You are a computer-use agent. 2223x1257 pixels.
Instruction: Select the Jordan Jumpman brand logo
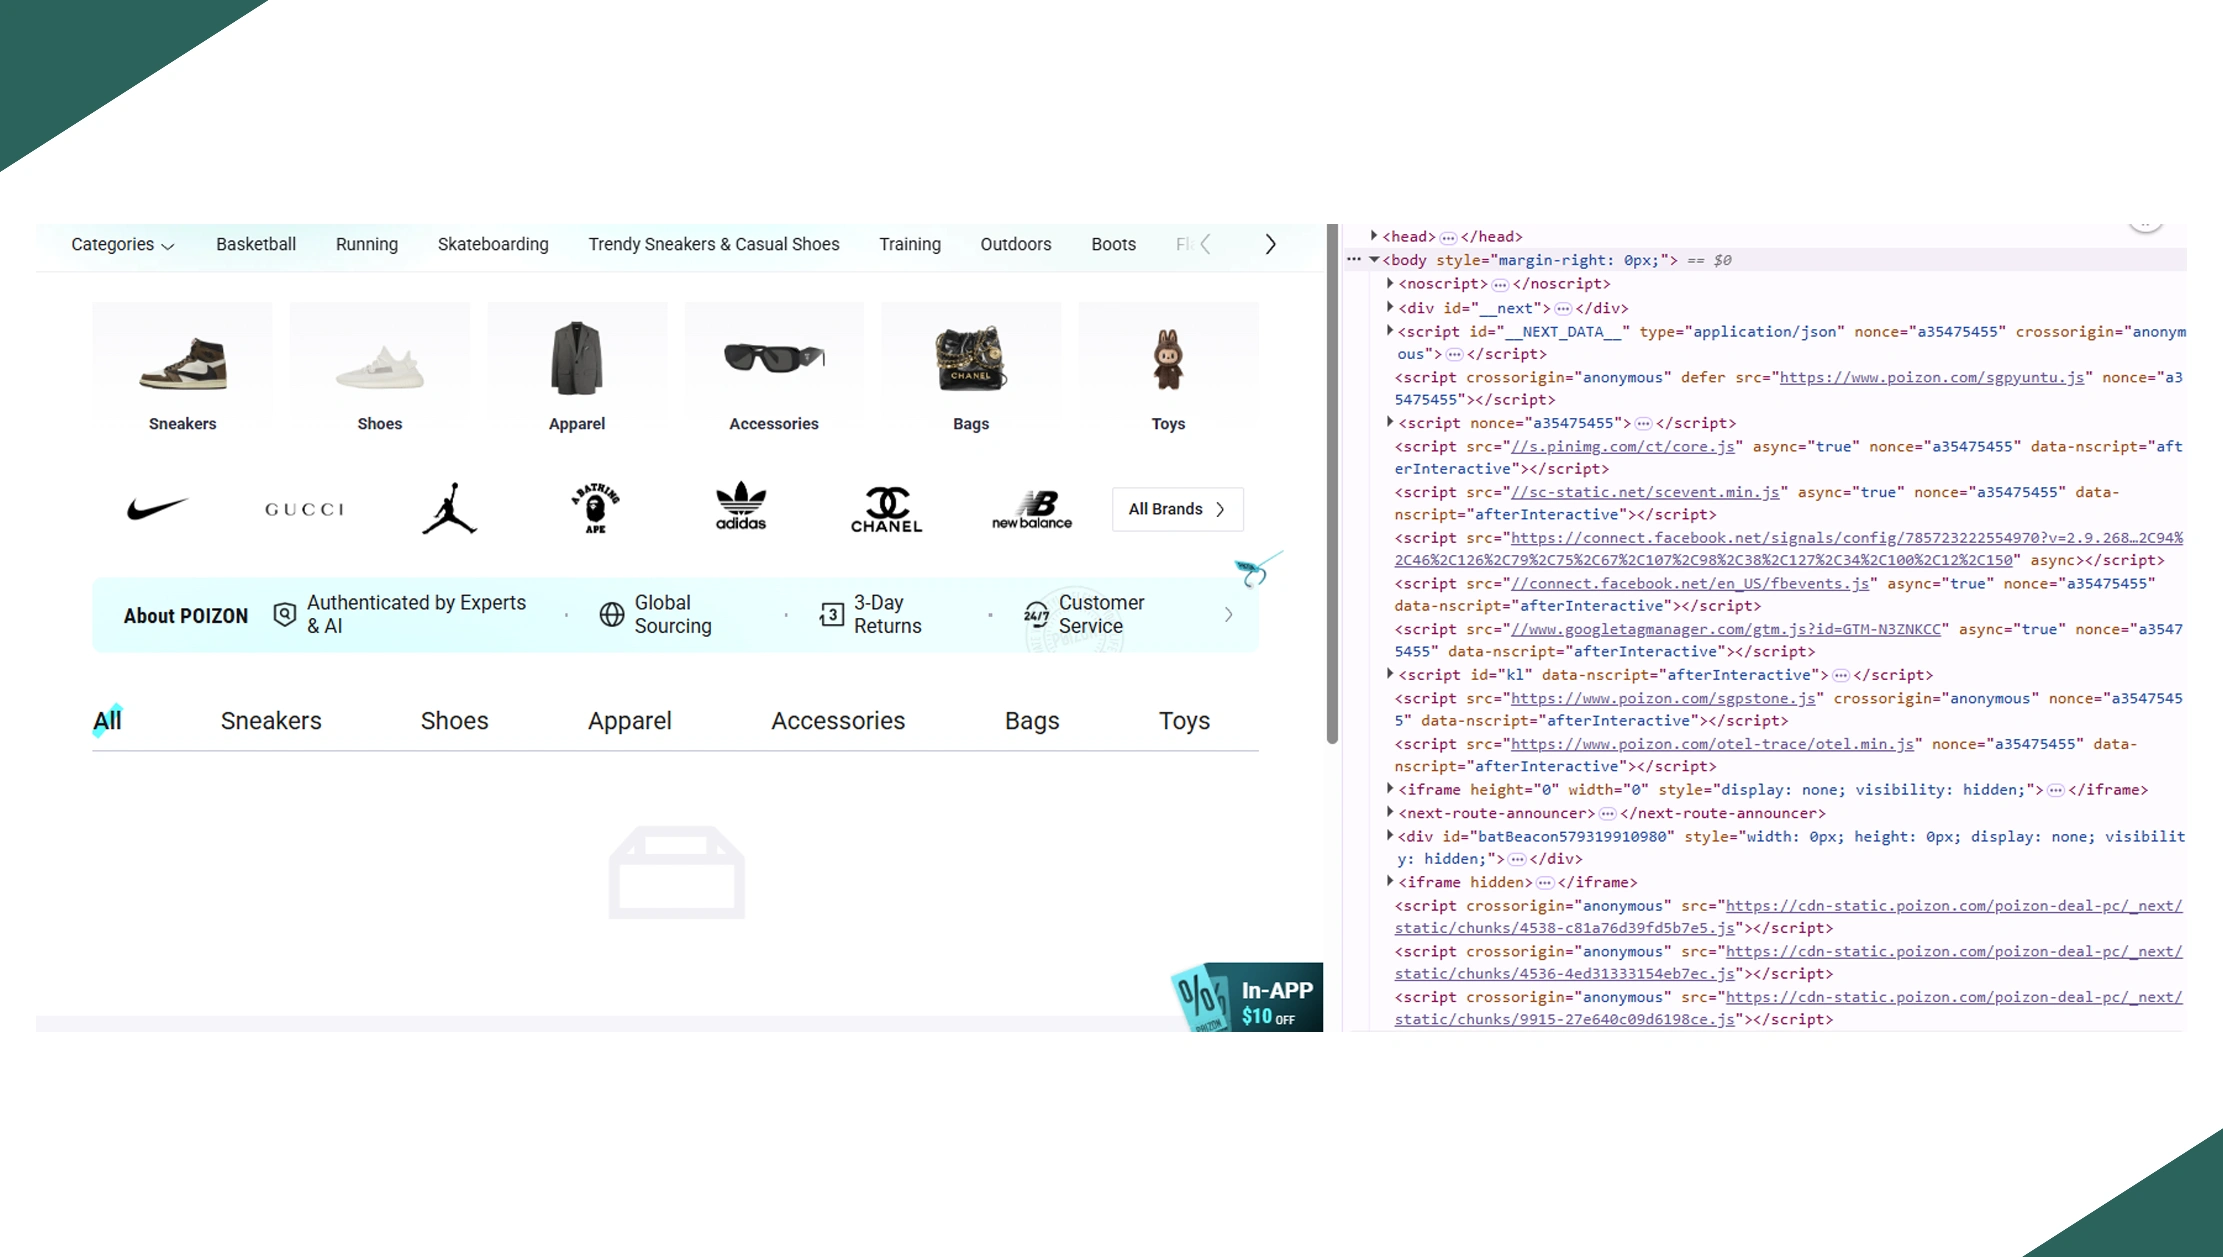coord(449,508)
